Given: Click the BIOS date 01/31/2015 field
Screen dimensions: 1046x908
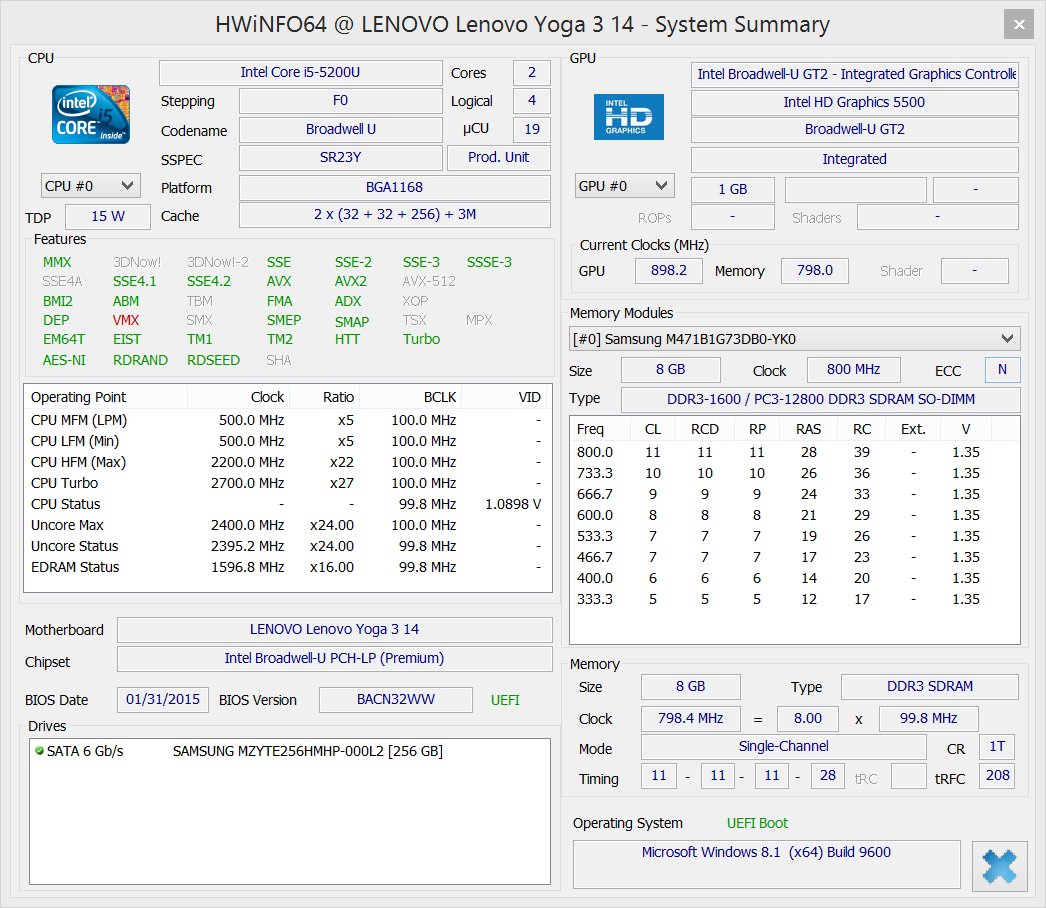Looking at the screenshot, I should click(x=163, y=700).
